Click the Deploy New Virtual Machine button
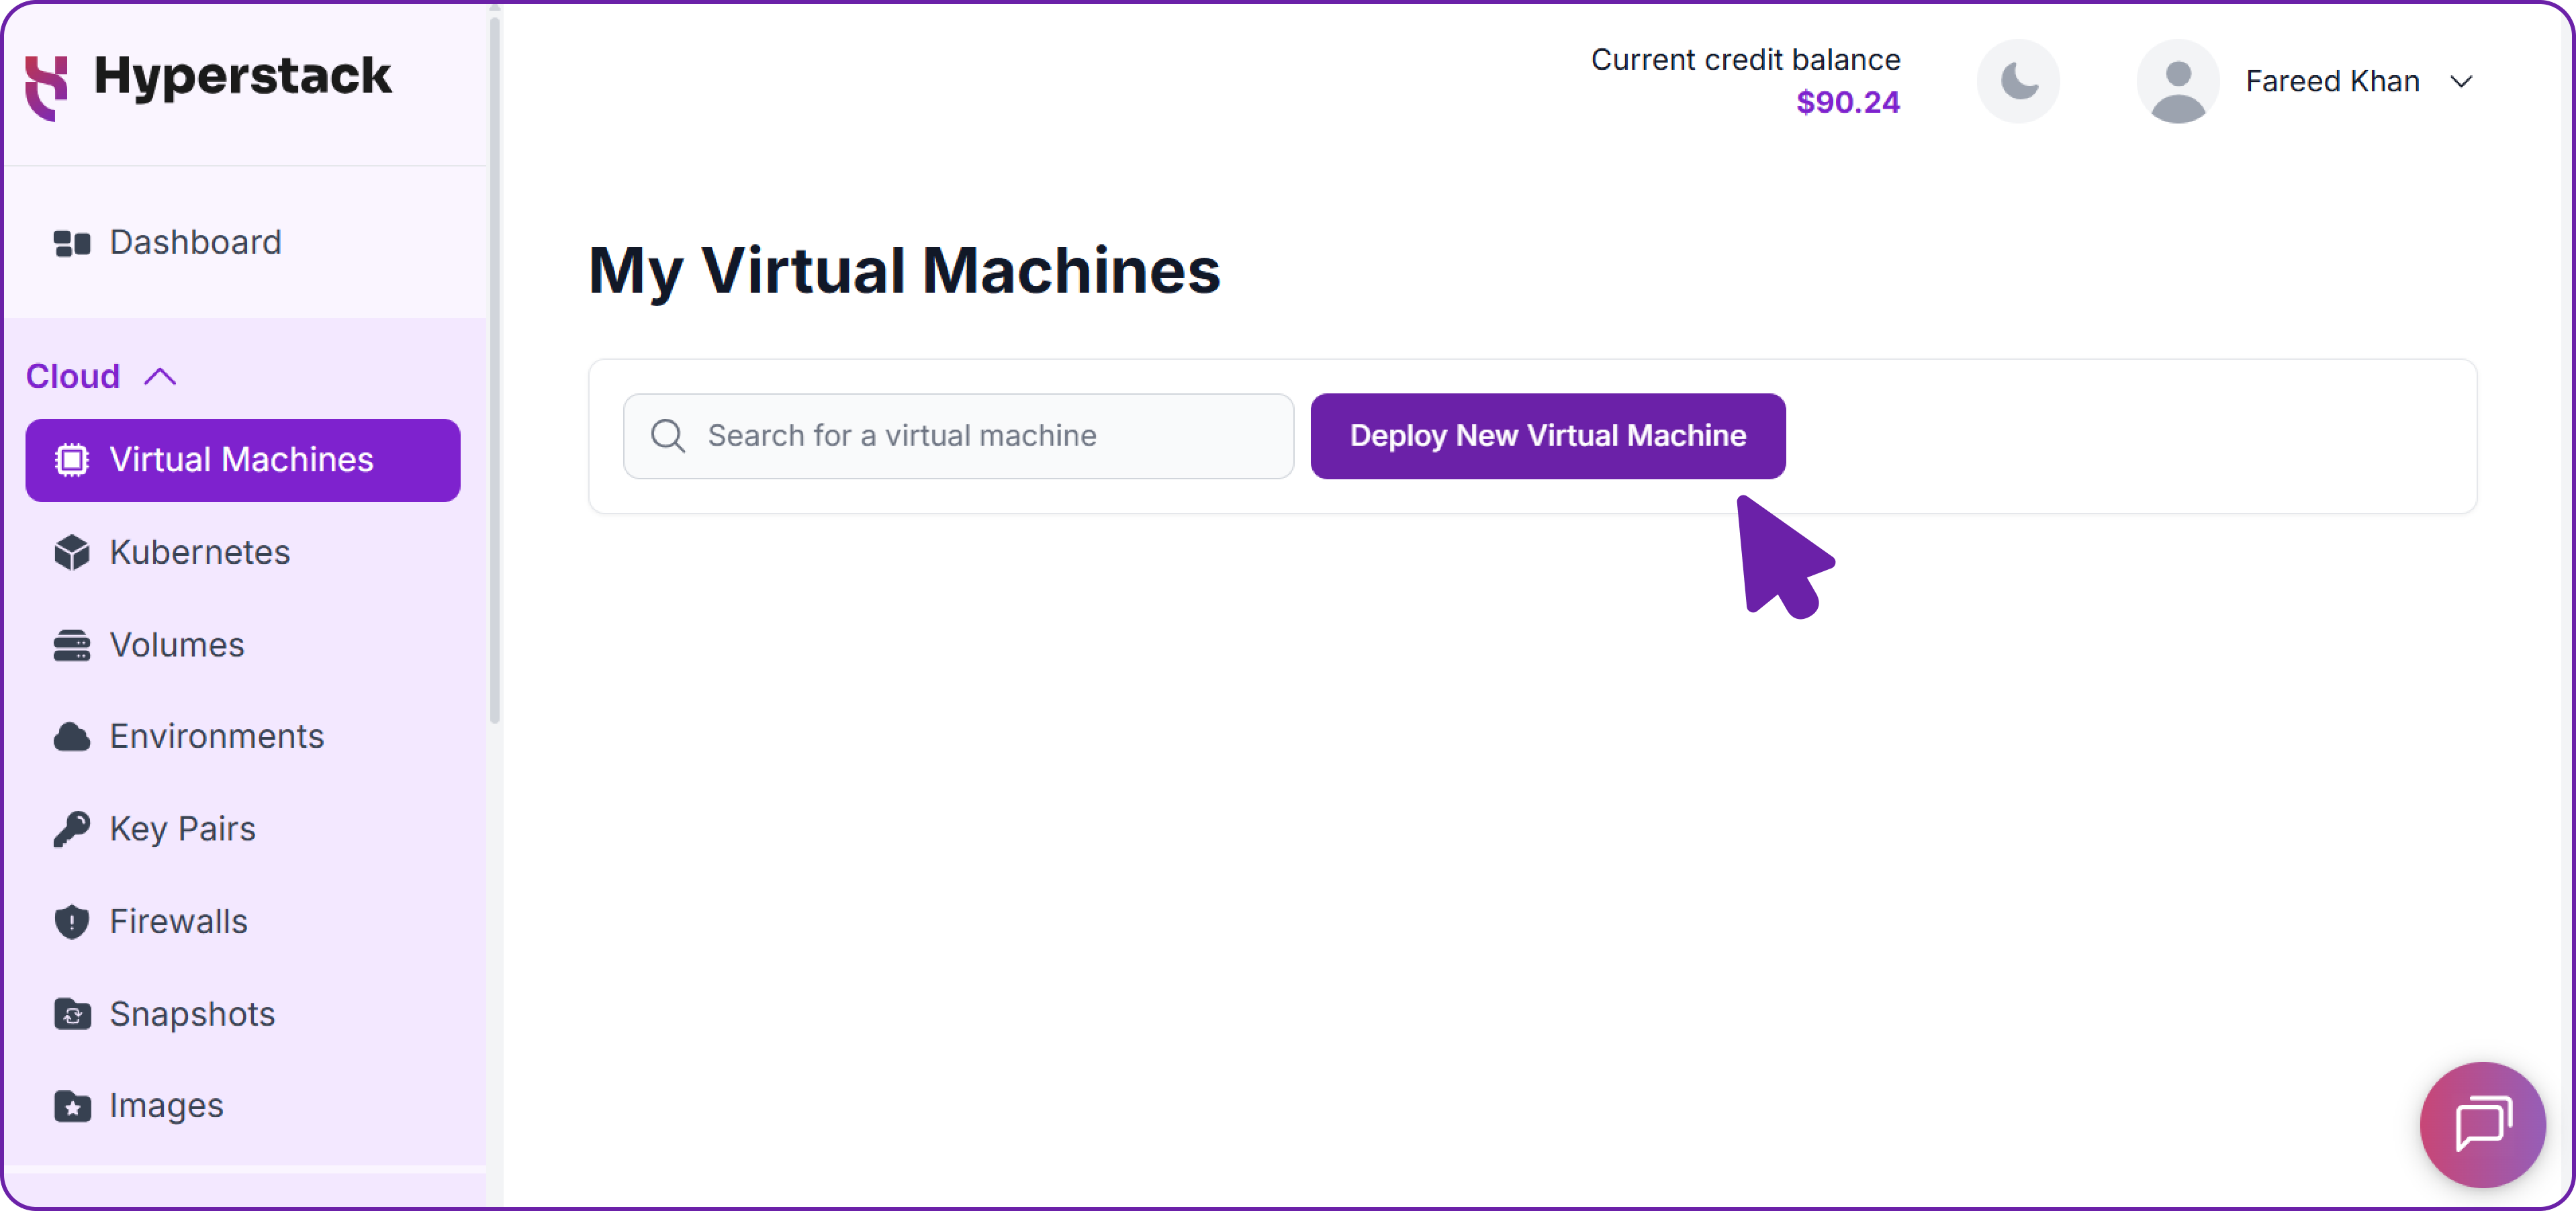This screenshot has height=1211, width=2576. click(x=1548, y=435)
